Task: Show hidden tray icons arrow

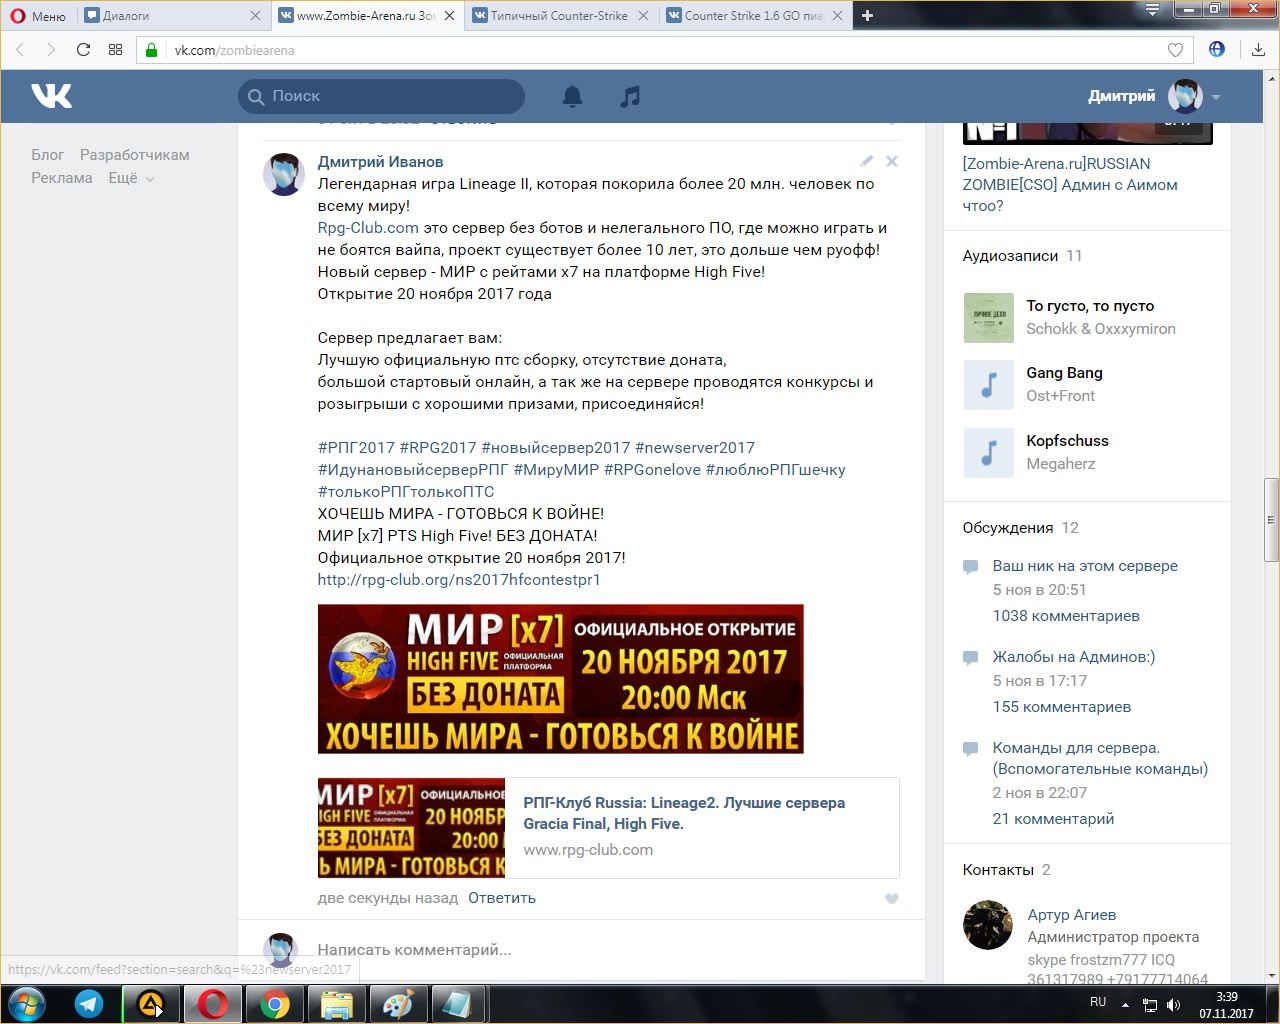Action: [x=1125, y=1004]
